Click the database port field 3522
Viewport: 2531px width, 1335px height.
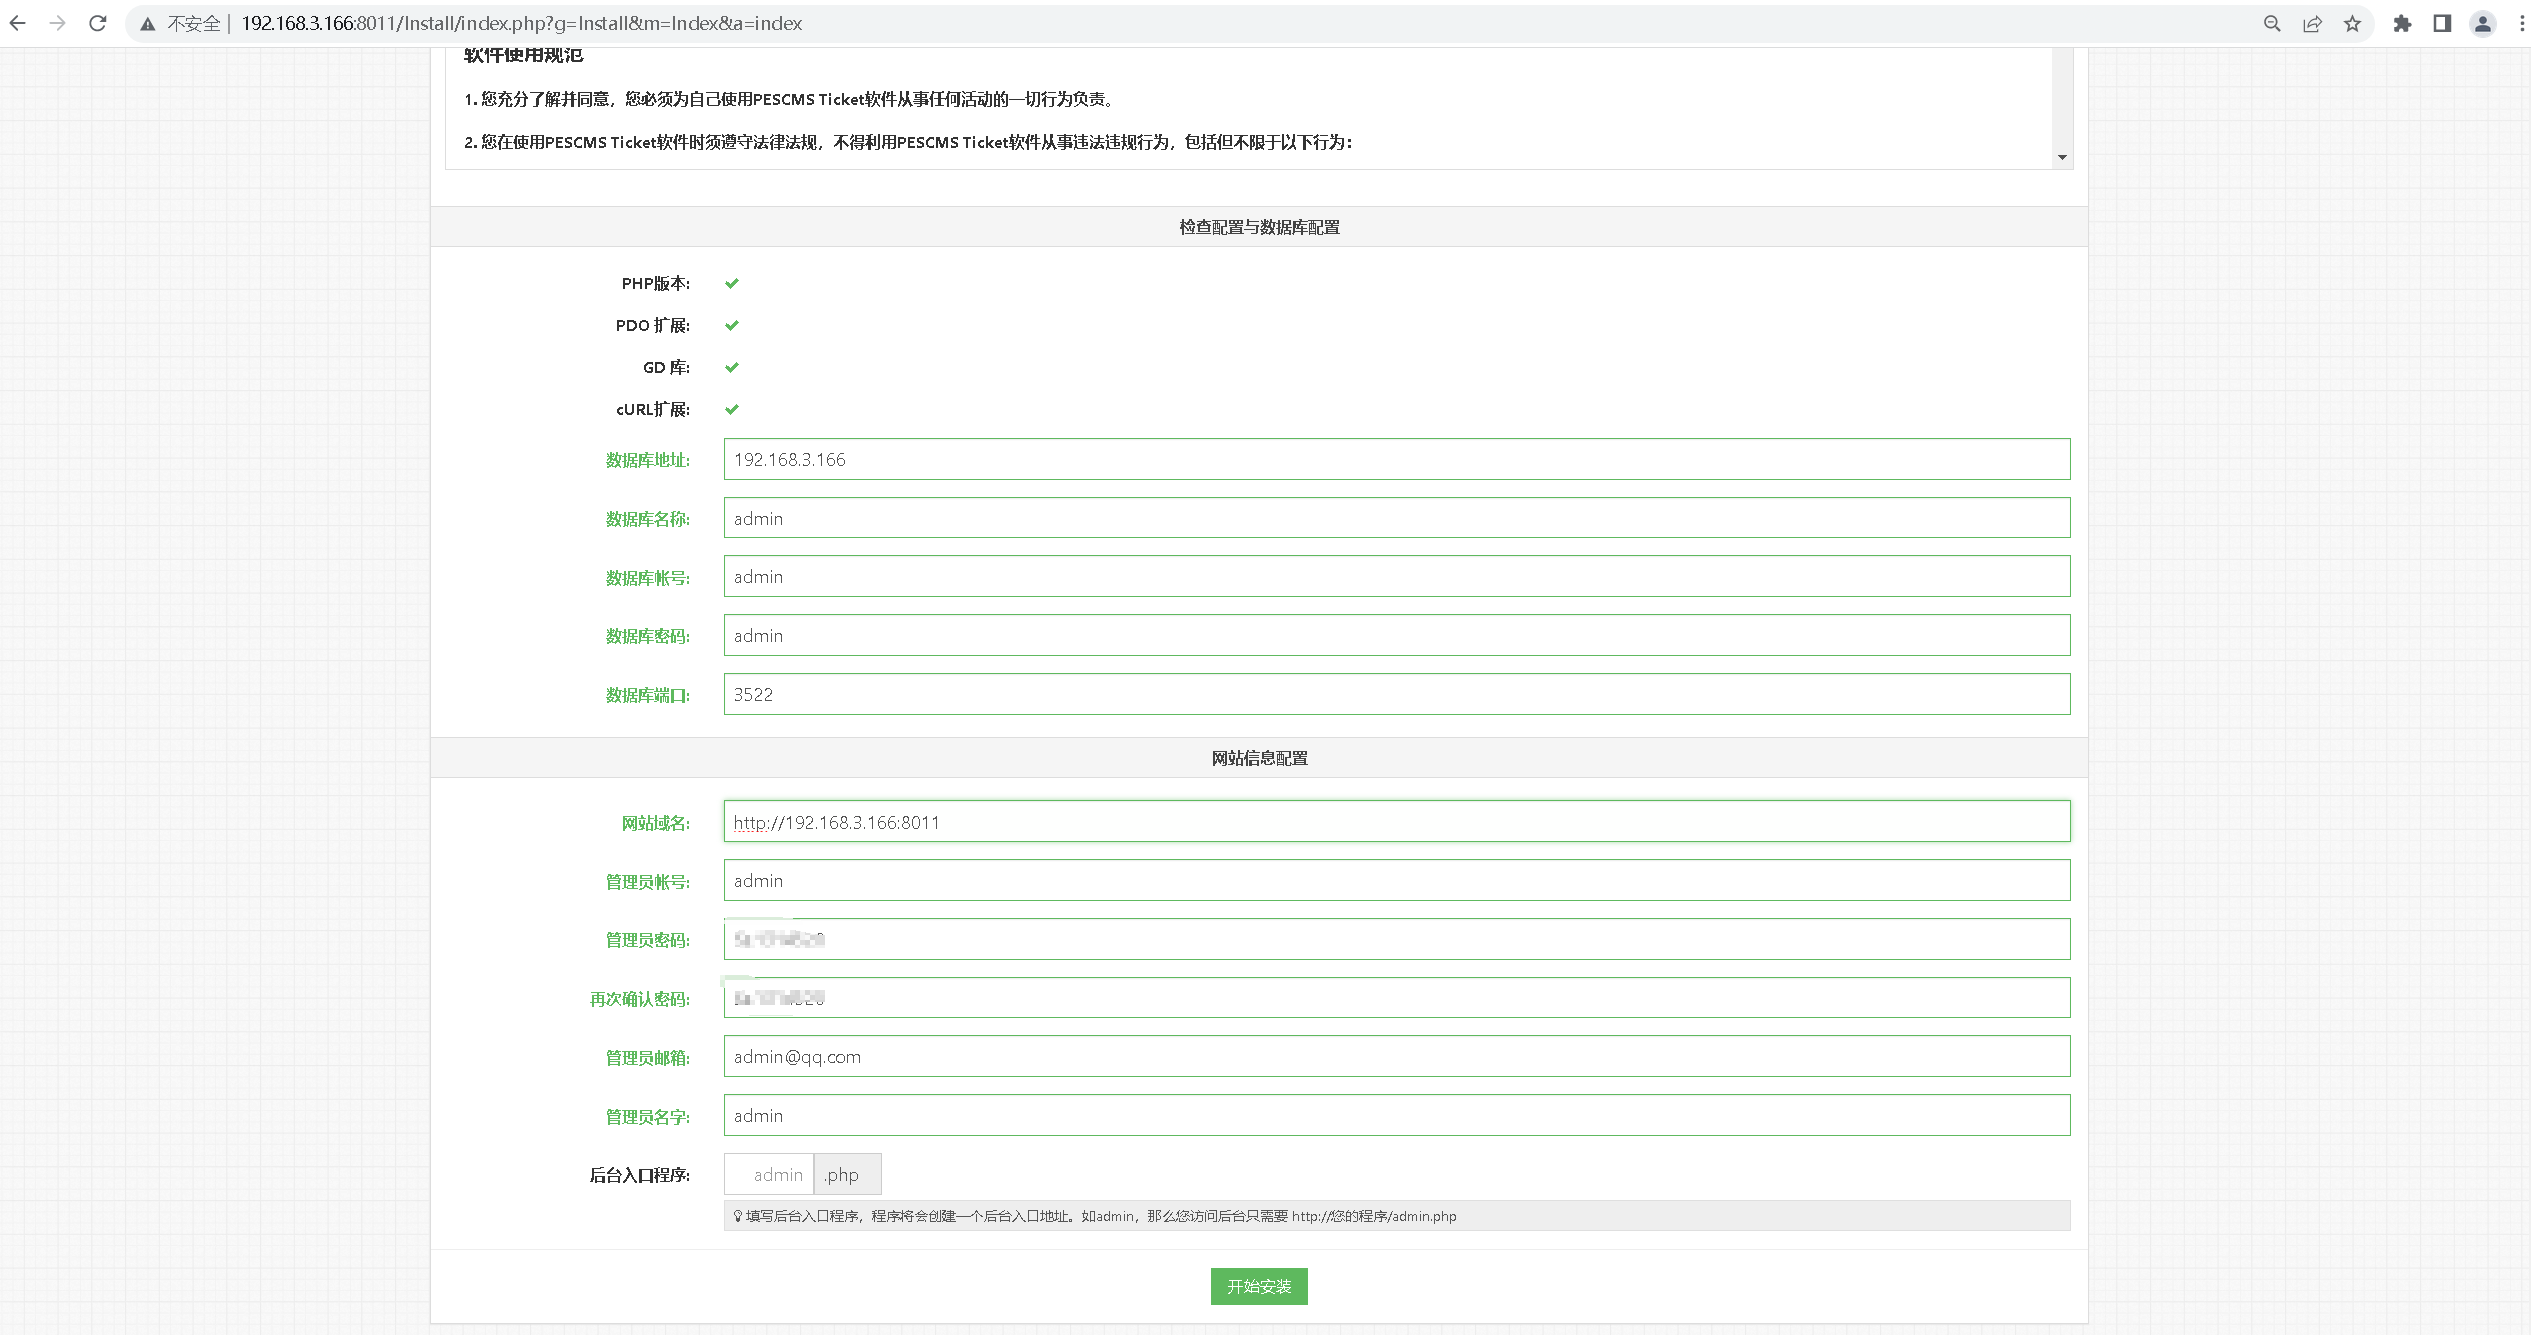[1396, 694]
